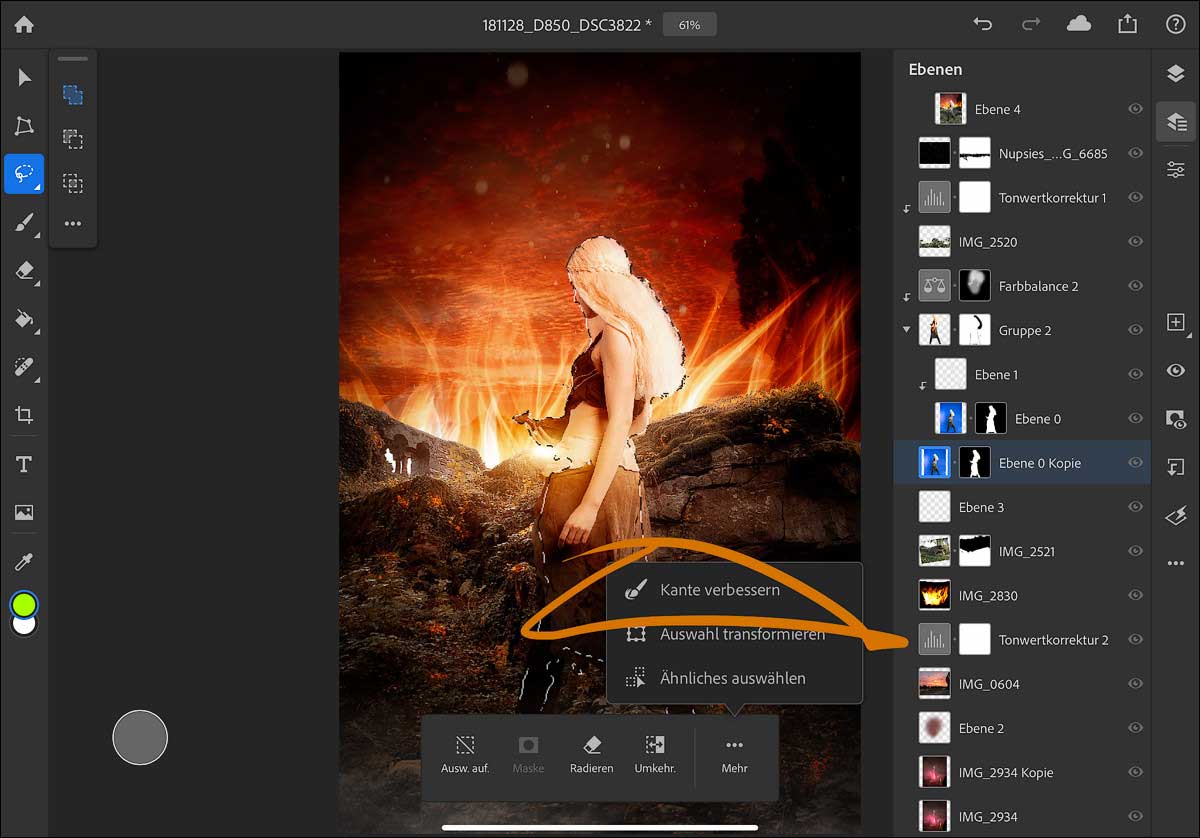1200x838 pixels.
Task: Open the 61% zoom level dropdown
Action: coord(689,25)
